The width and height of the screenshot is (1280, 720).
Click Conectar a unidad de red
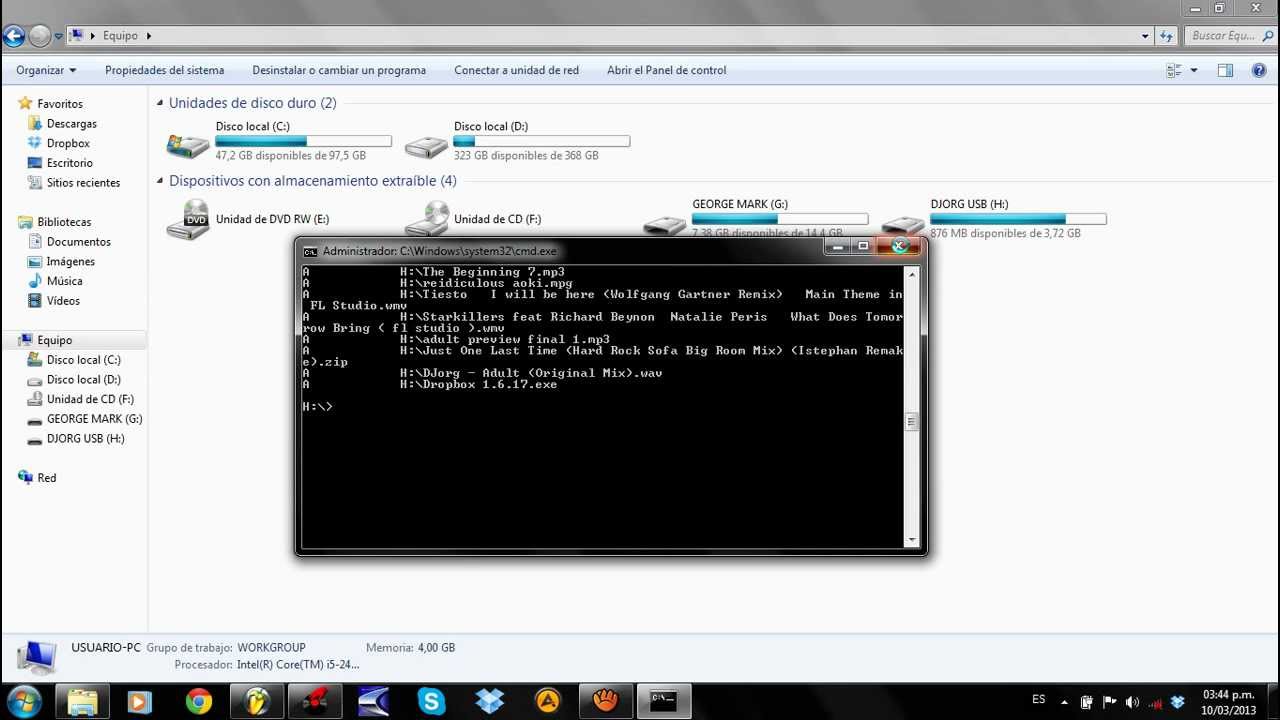pos(516,70)
